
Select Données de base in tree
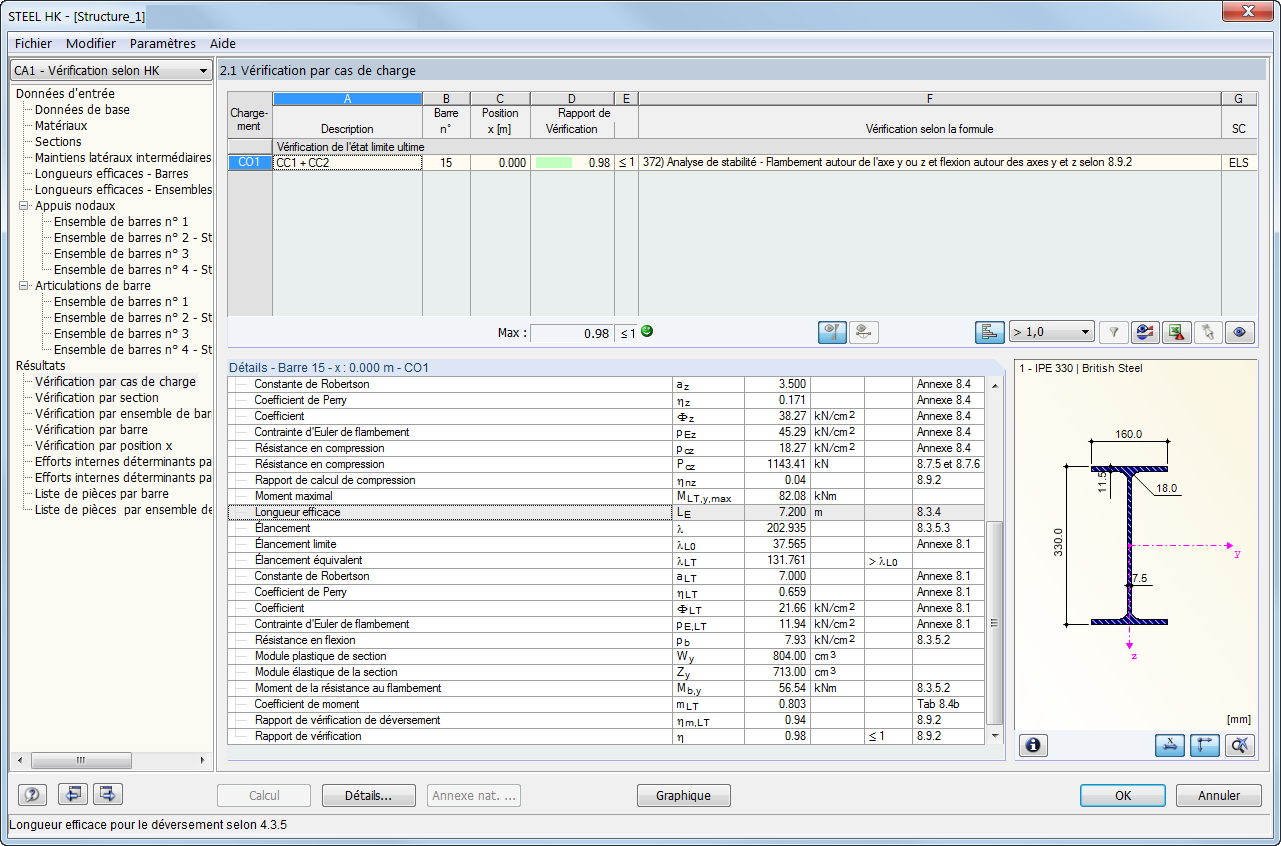(82, 110)
